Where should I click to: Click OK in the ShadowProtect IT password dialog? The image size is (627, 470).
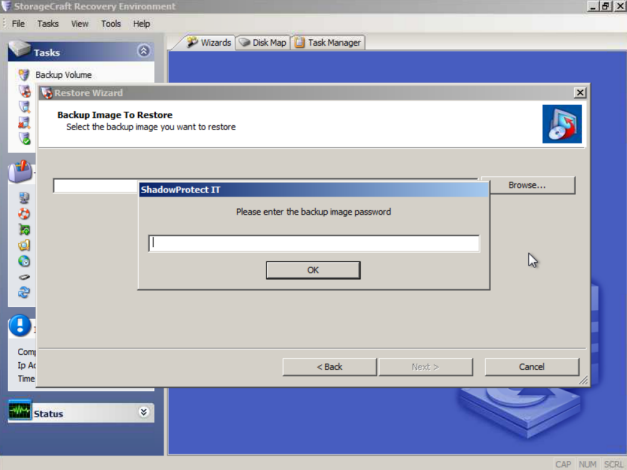pos(313,270)
